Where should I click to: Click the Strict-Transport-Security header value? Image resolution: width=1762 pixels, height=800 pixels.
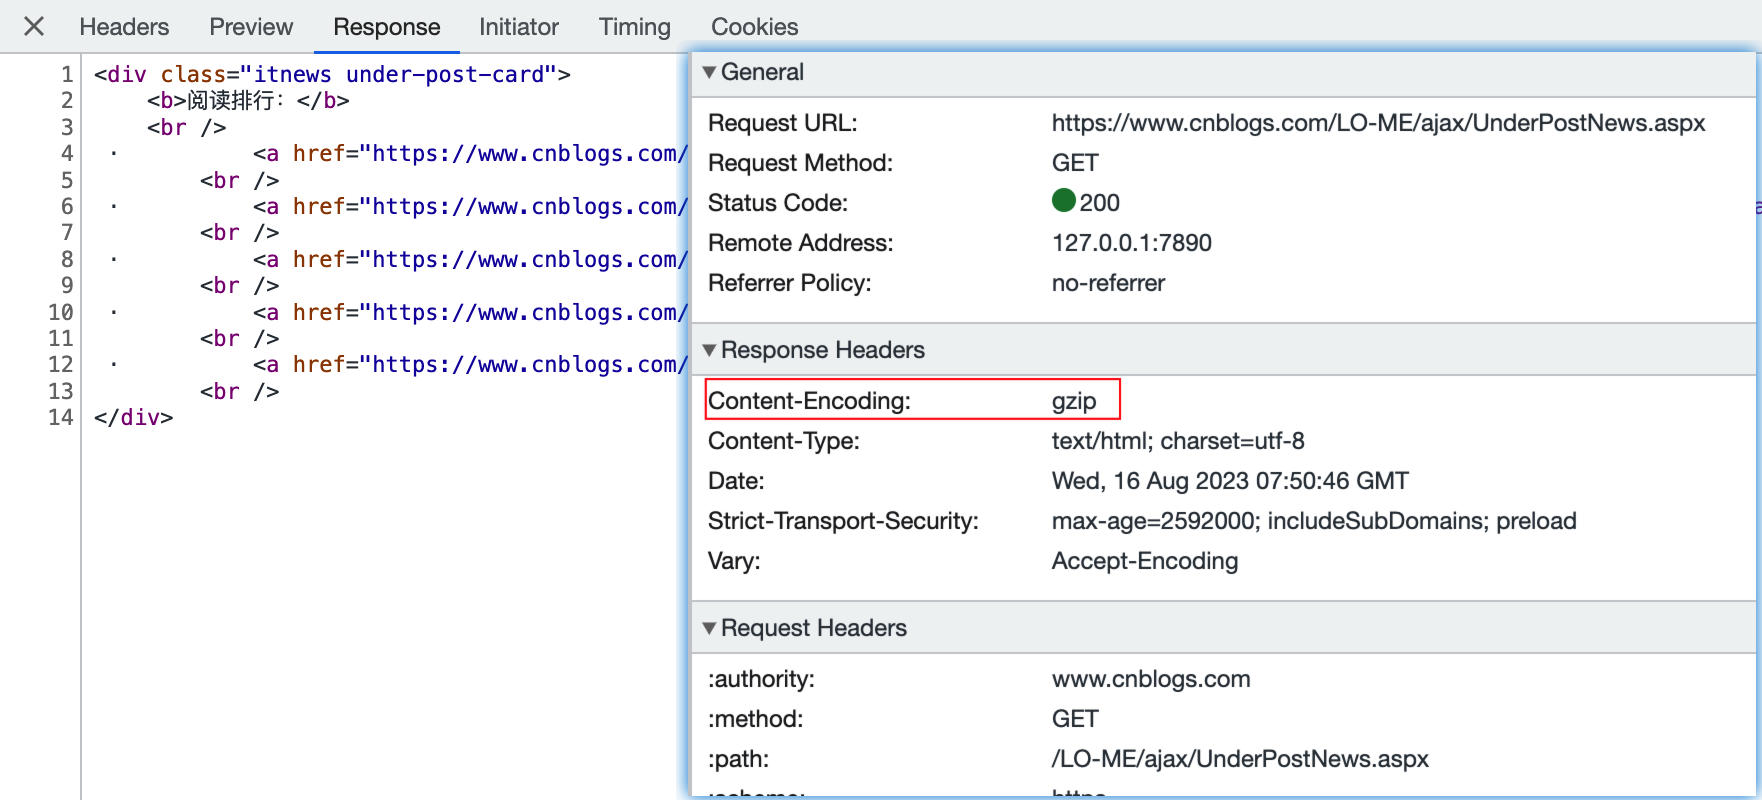point(1313,521)
